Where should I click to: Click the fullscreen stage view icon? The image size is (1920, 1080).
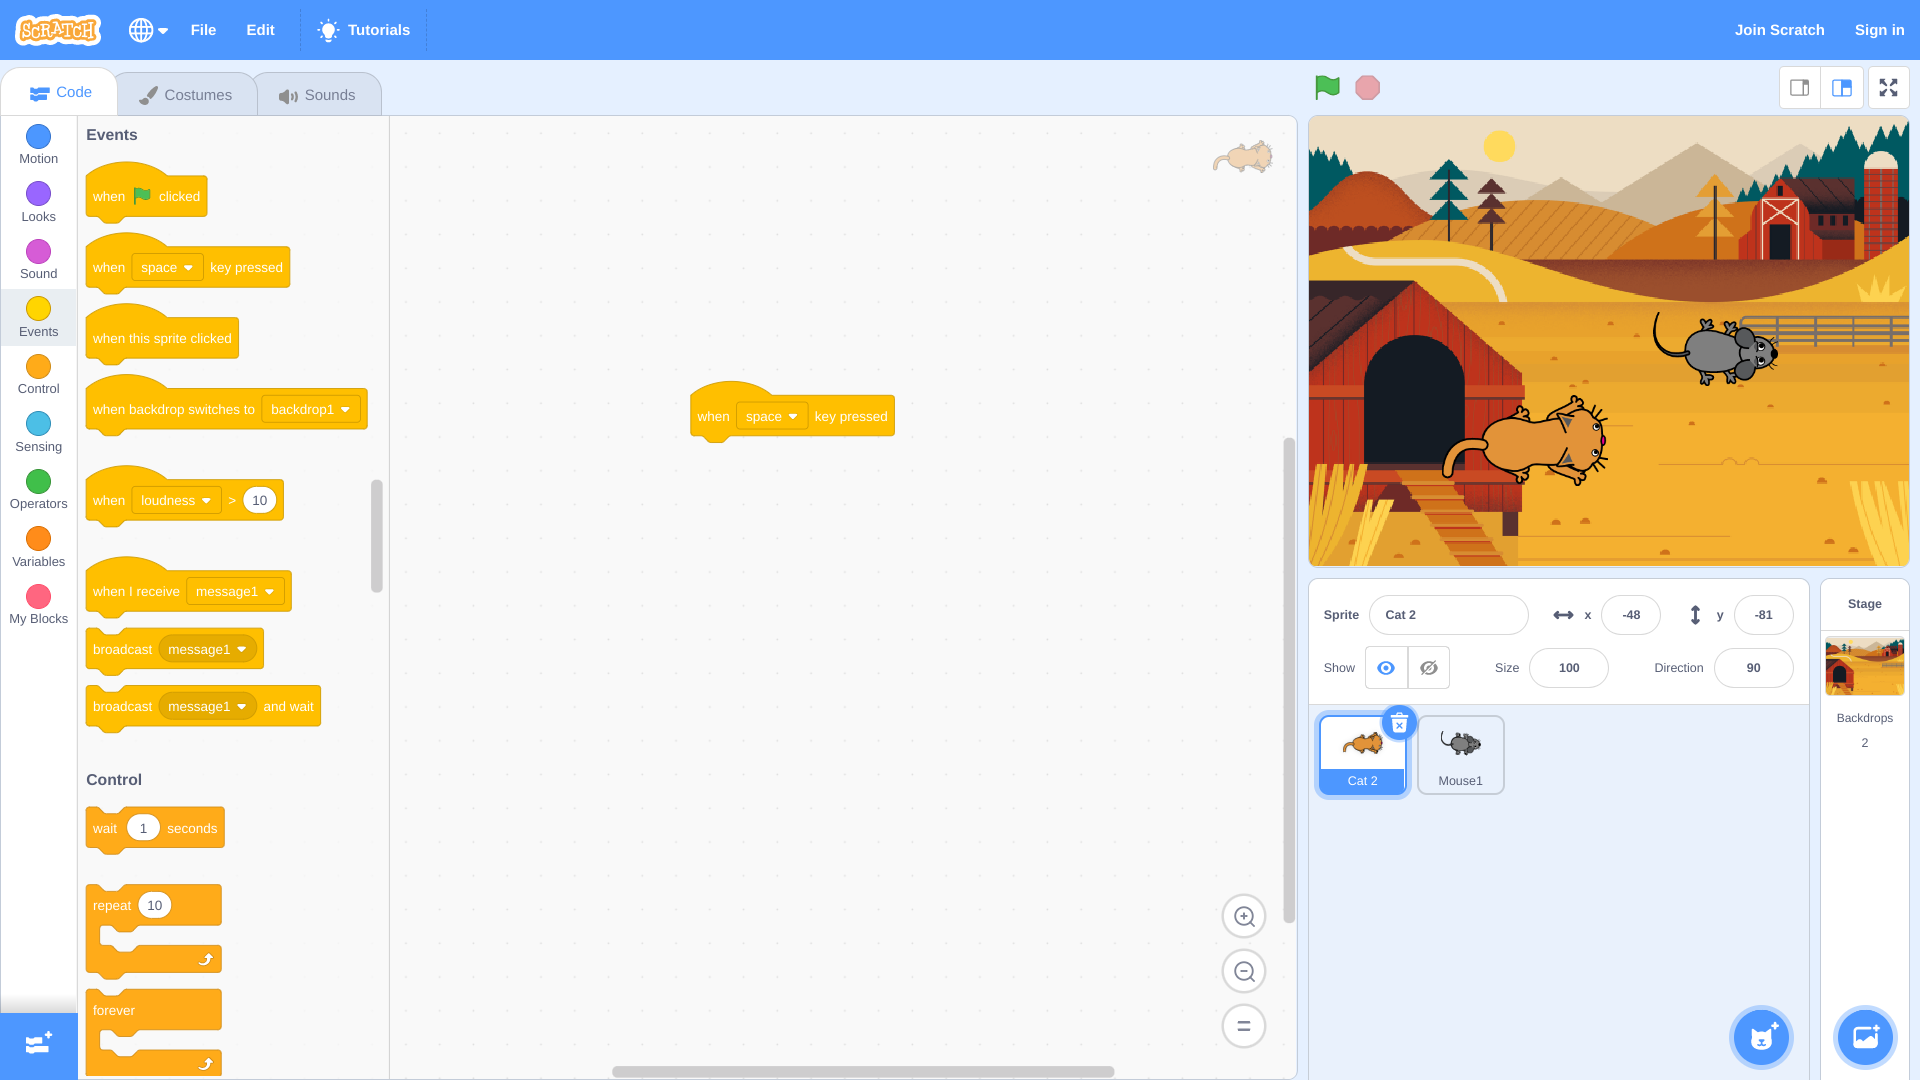tap(1888, 87)
